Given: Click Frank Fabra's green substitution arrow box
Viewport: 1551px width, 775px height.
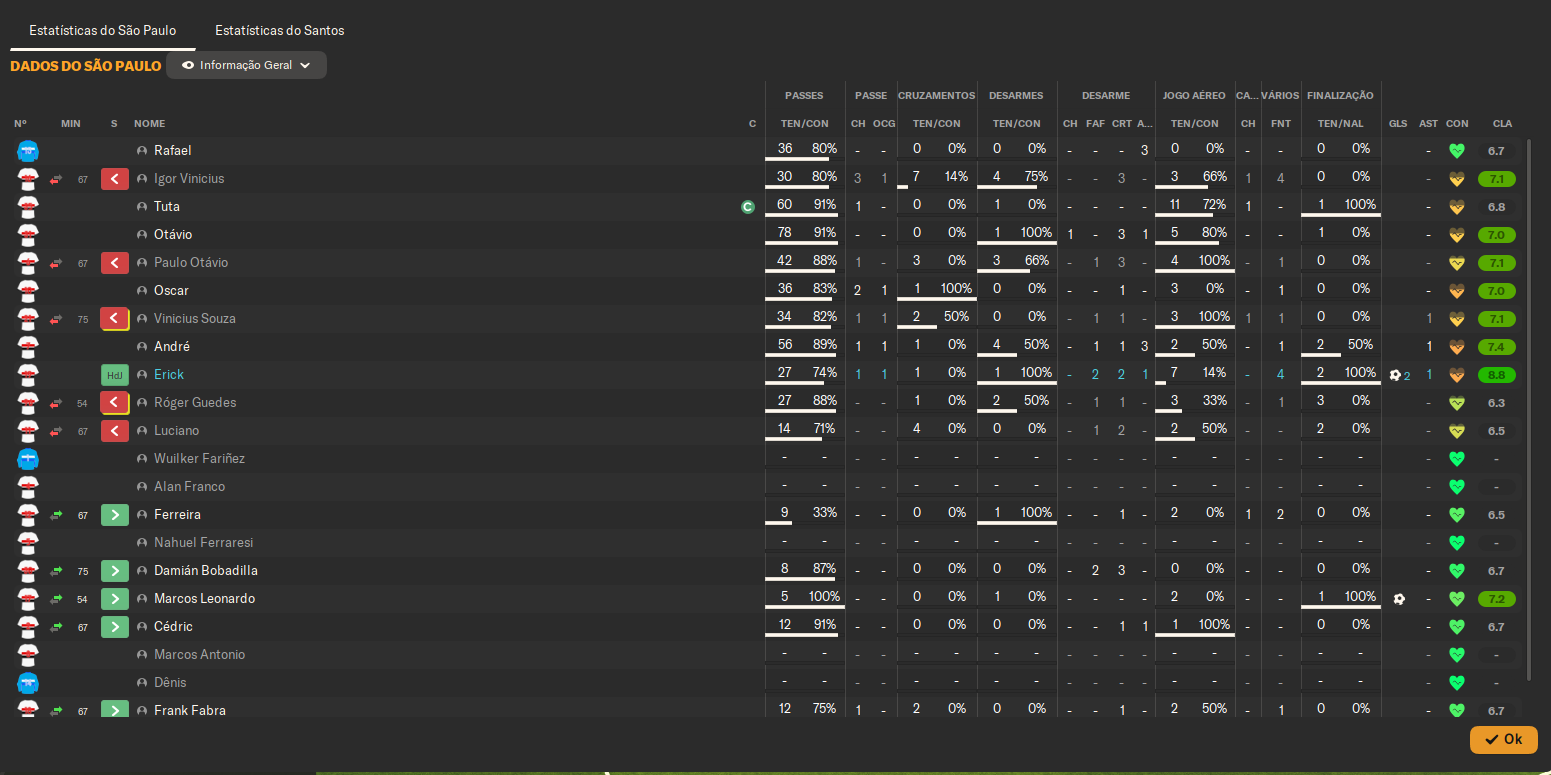Looking at the screenshot, I should pyautogui.click(x=115, y=710).
